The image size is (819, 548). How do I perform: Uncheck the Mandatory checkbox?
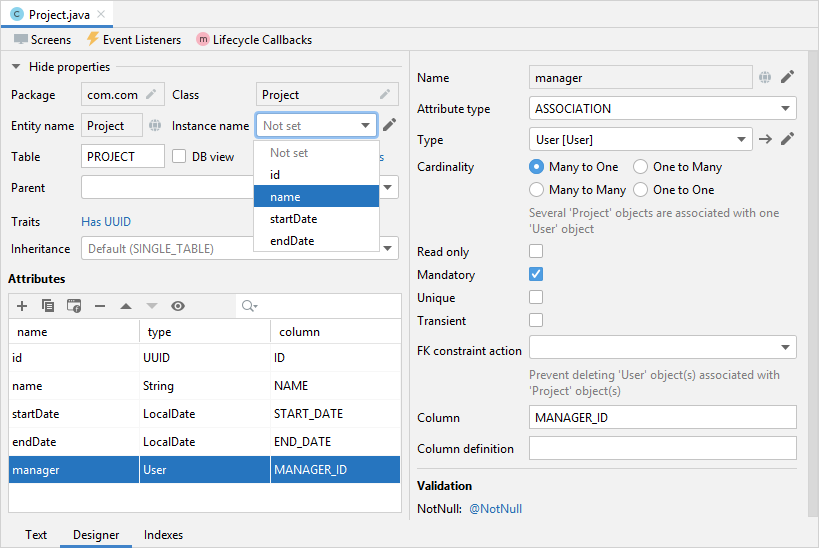click(536, 275)
